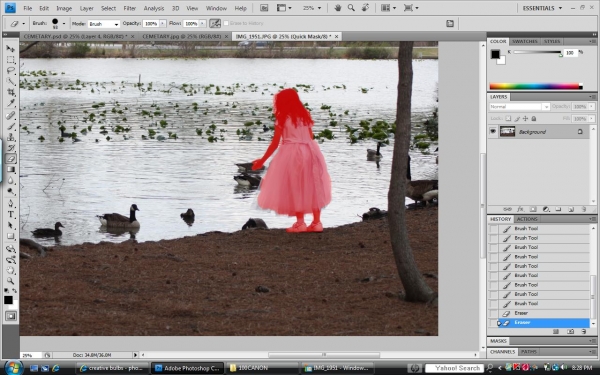Open the Arrange Documents dropdown
The width and height of the screenshot is (600, 375).
(x=388, y=8)
